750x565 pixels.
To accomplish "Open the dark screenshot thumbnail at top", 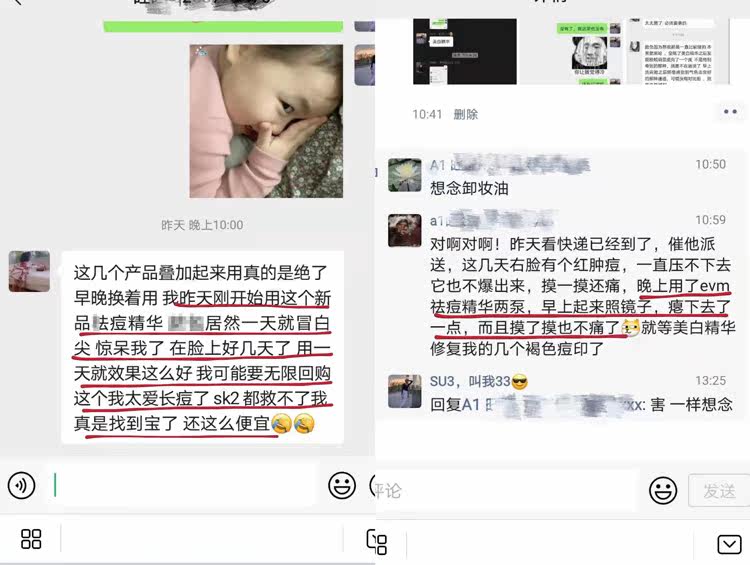I will [464, 51].
